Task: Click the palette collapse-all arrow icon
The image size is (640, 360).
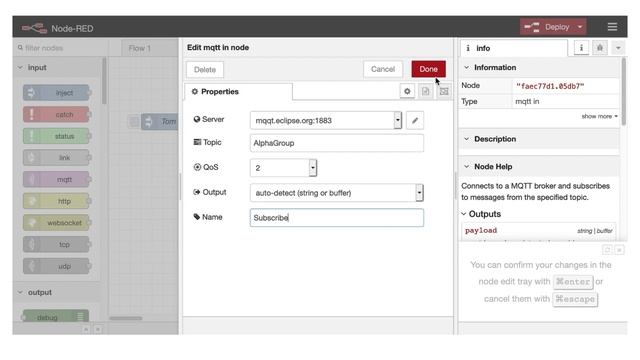Action: pyautogui.click(x=86, y=329)
